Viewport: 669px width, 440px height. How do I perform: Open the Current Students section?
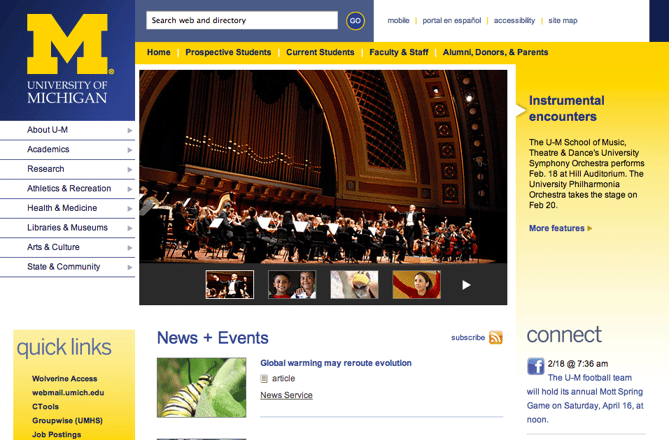tap(320, 52)
